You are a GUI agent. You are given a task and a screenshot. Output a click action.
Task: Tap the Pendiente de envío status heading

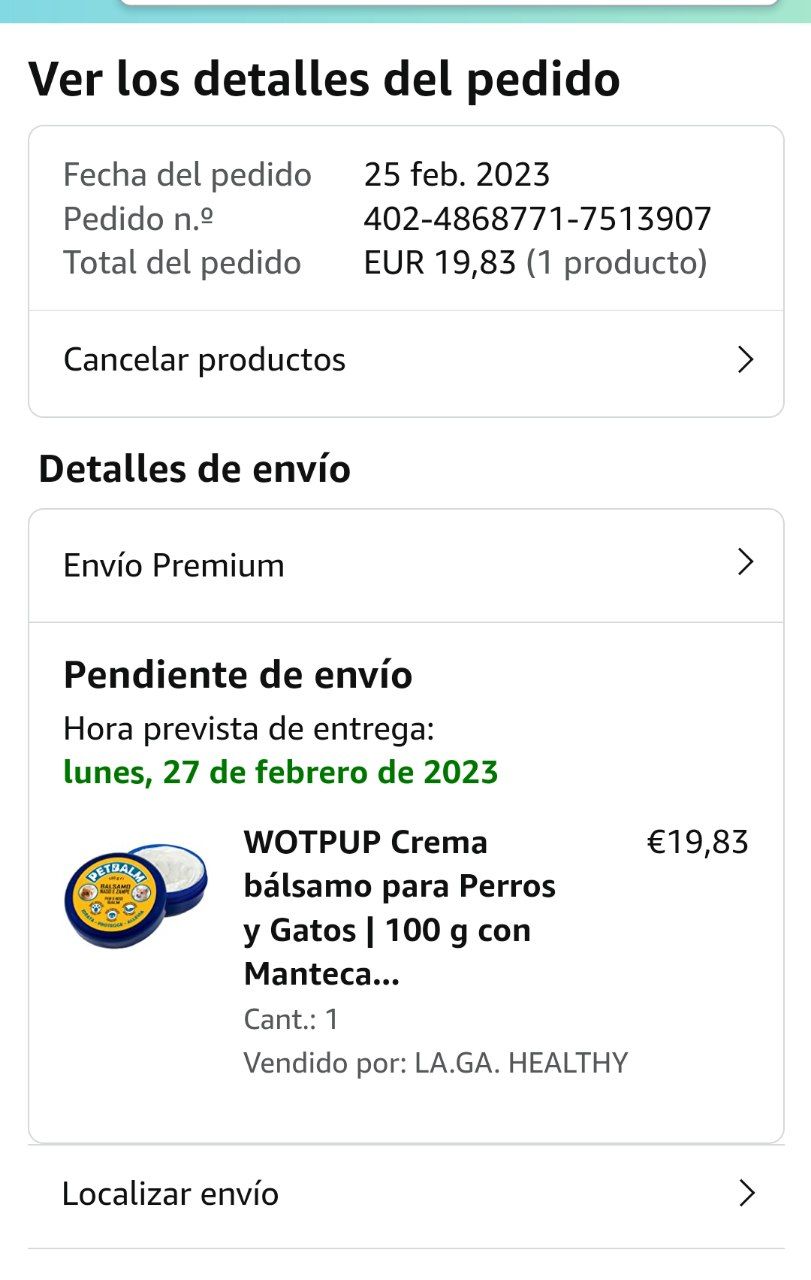pos(237,676)
